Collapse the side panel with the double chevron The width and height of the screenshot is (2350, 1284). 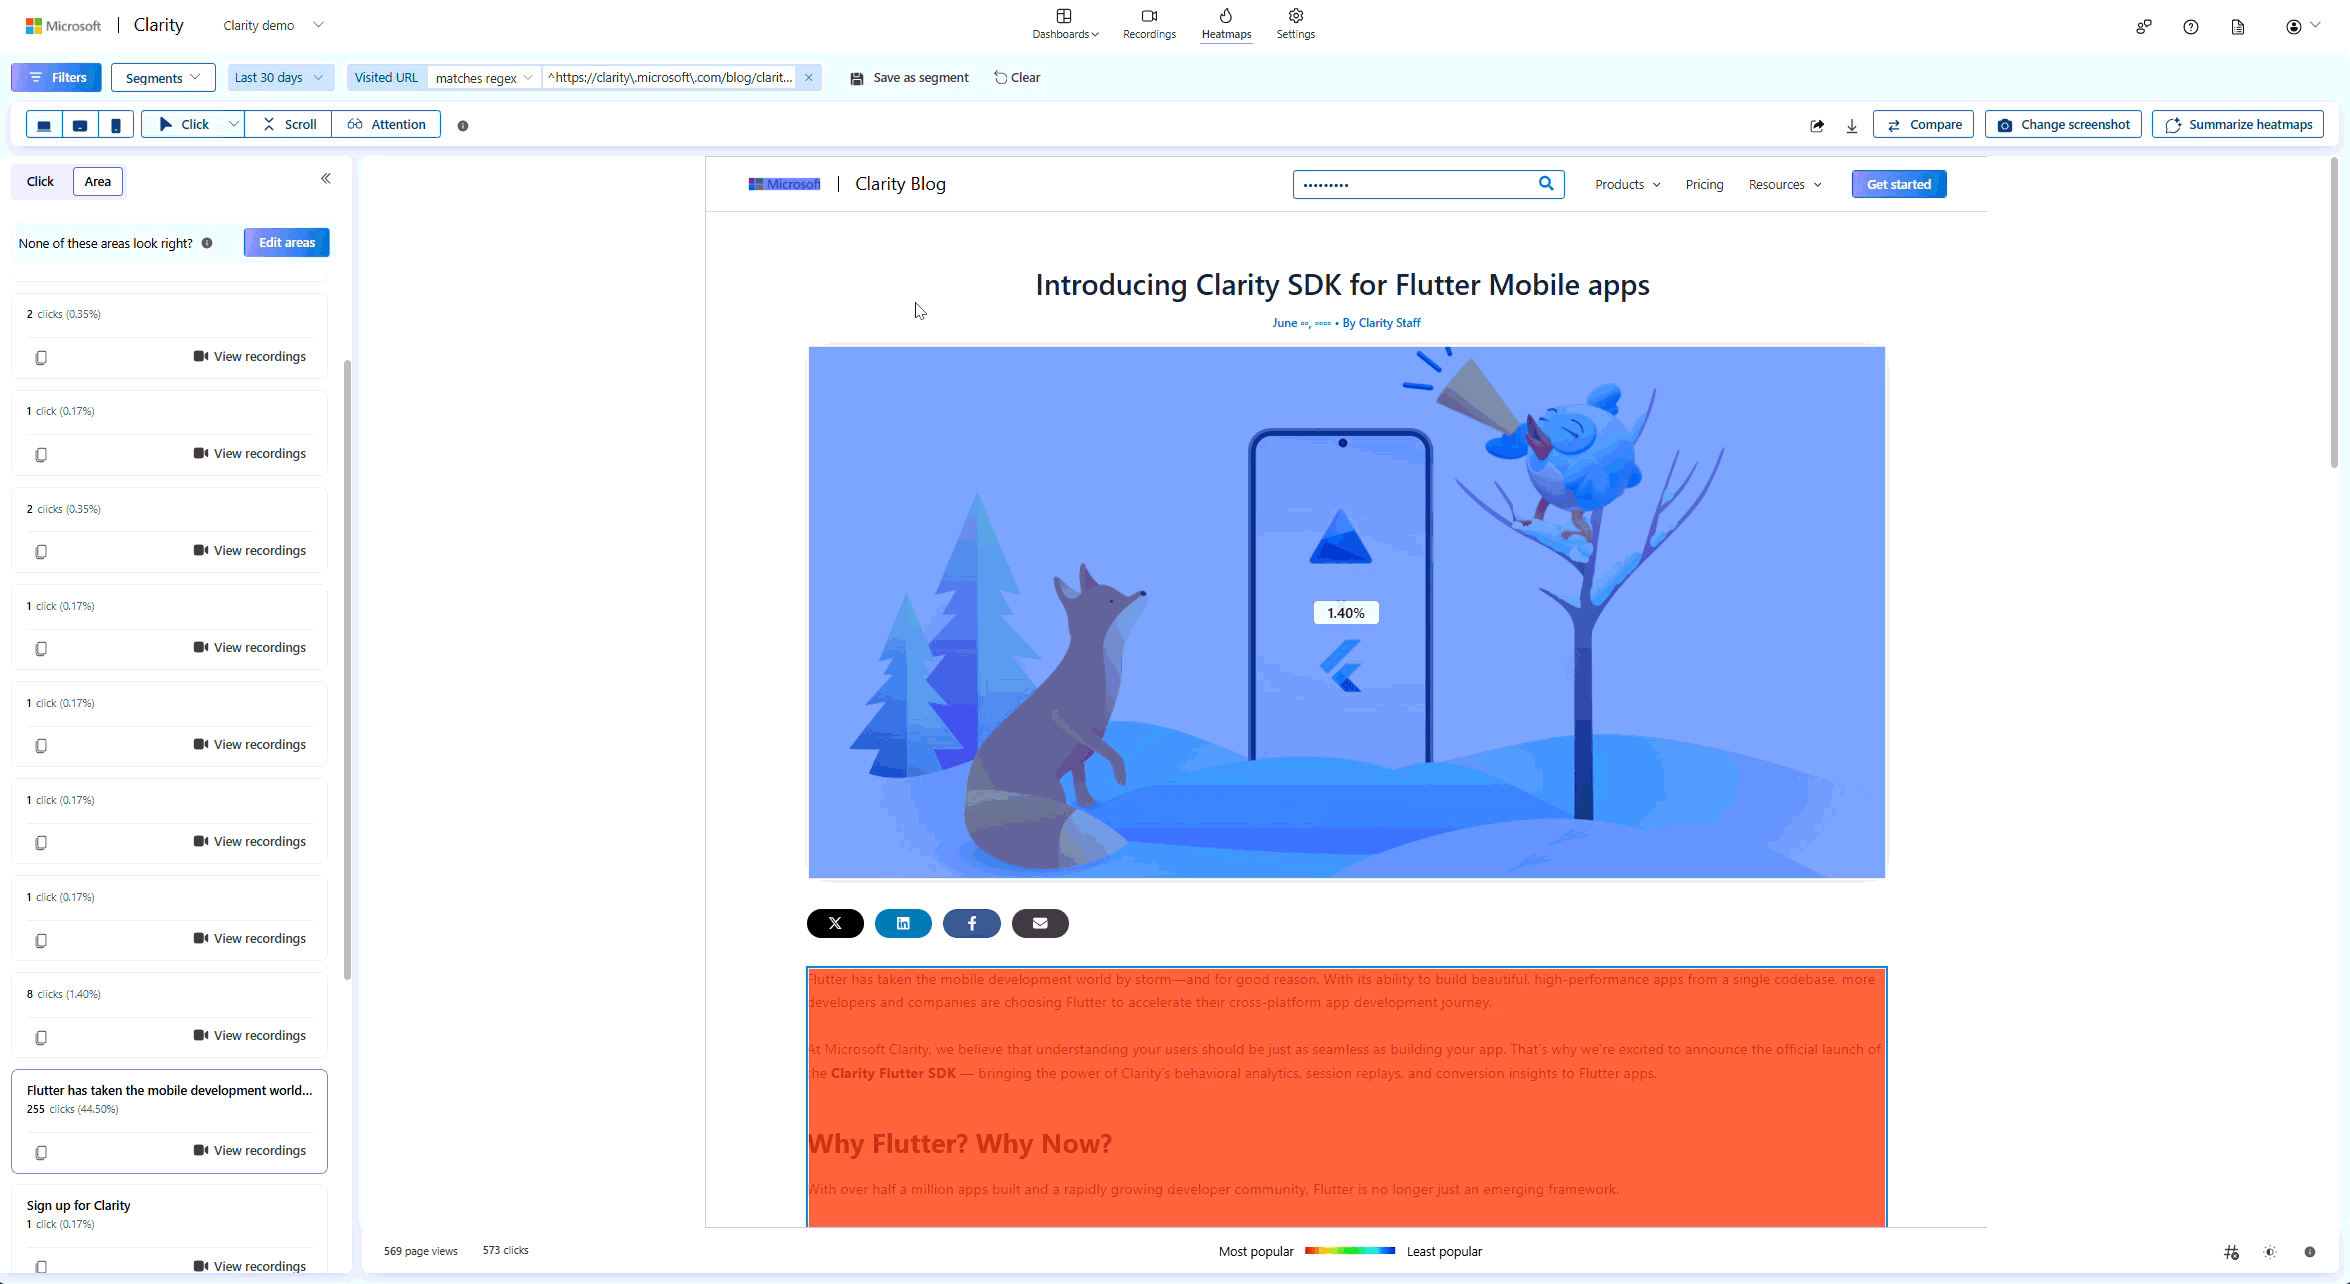pos(326,179)
